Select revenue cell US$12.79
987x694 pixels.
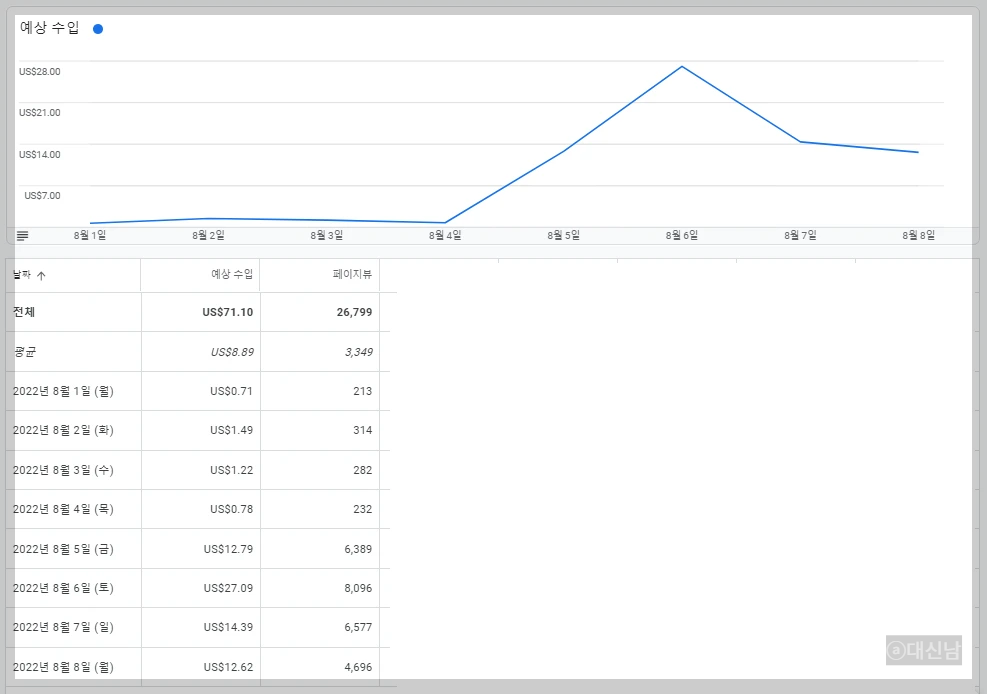point(228,549)
